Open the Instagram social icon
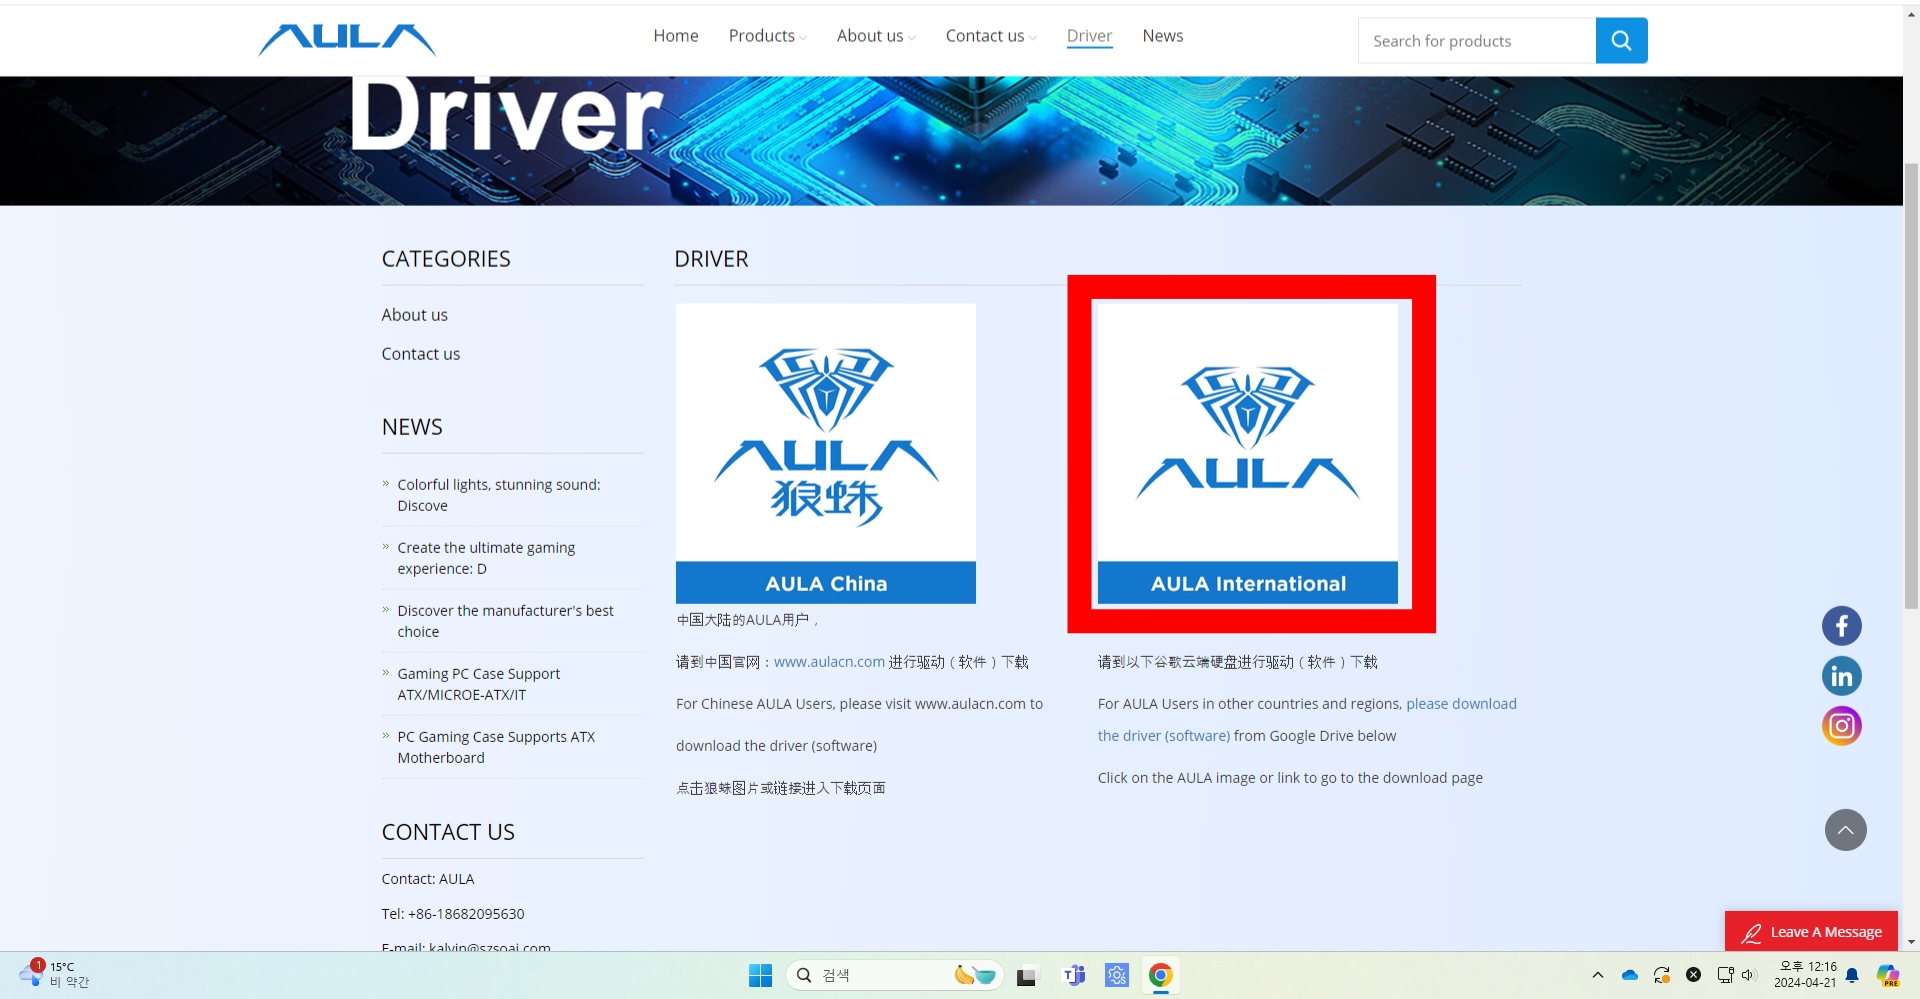Image resolution: width=1920 pixels, height=999 pixels. click(x=1841, y=726)
